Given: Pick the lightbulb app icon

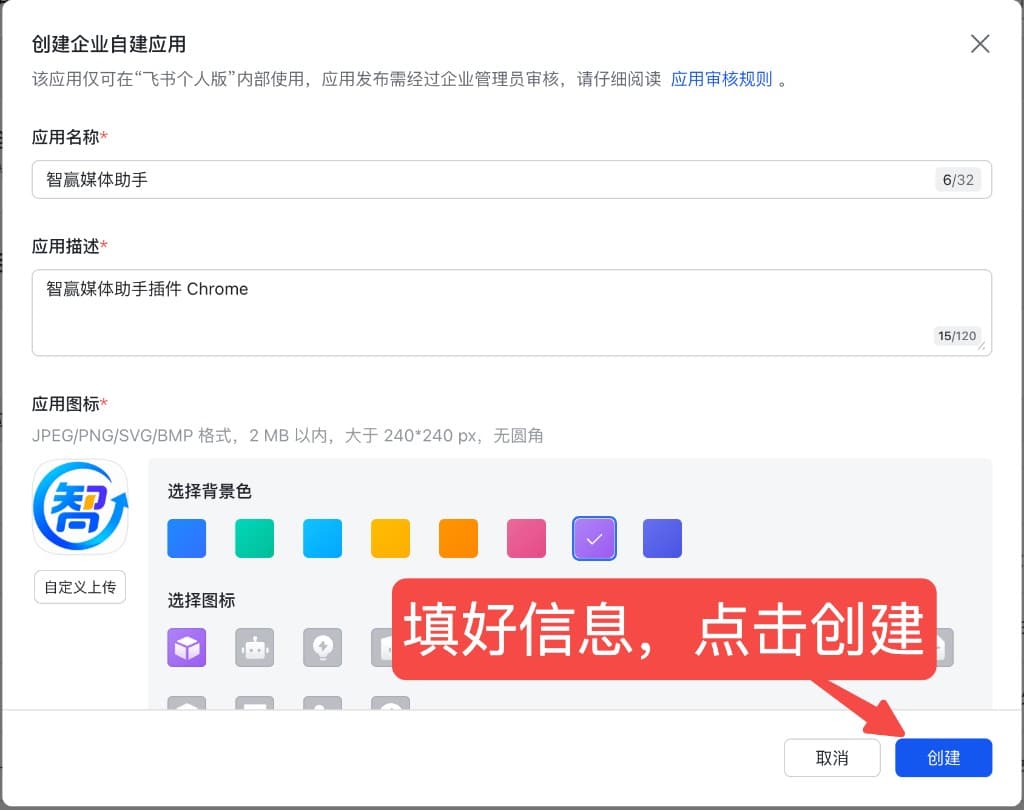Looking at the screenshot, I should pyautogui.click(x=323, y=647).
